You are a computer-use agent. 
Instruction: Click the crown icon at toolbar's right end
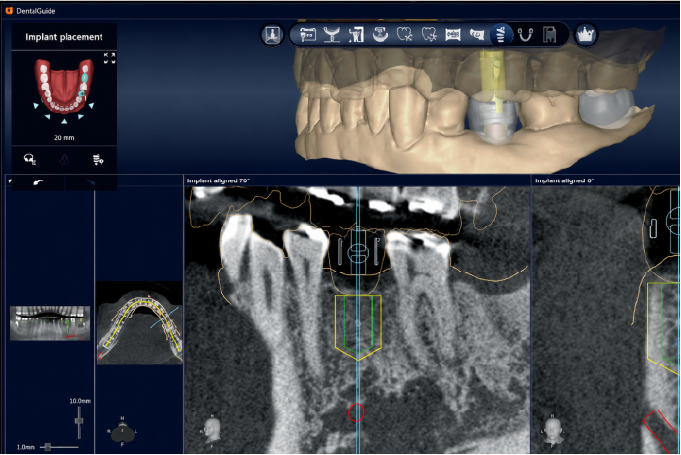tap(585, 34)
